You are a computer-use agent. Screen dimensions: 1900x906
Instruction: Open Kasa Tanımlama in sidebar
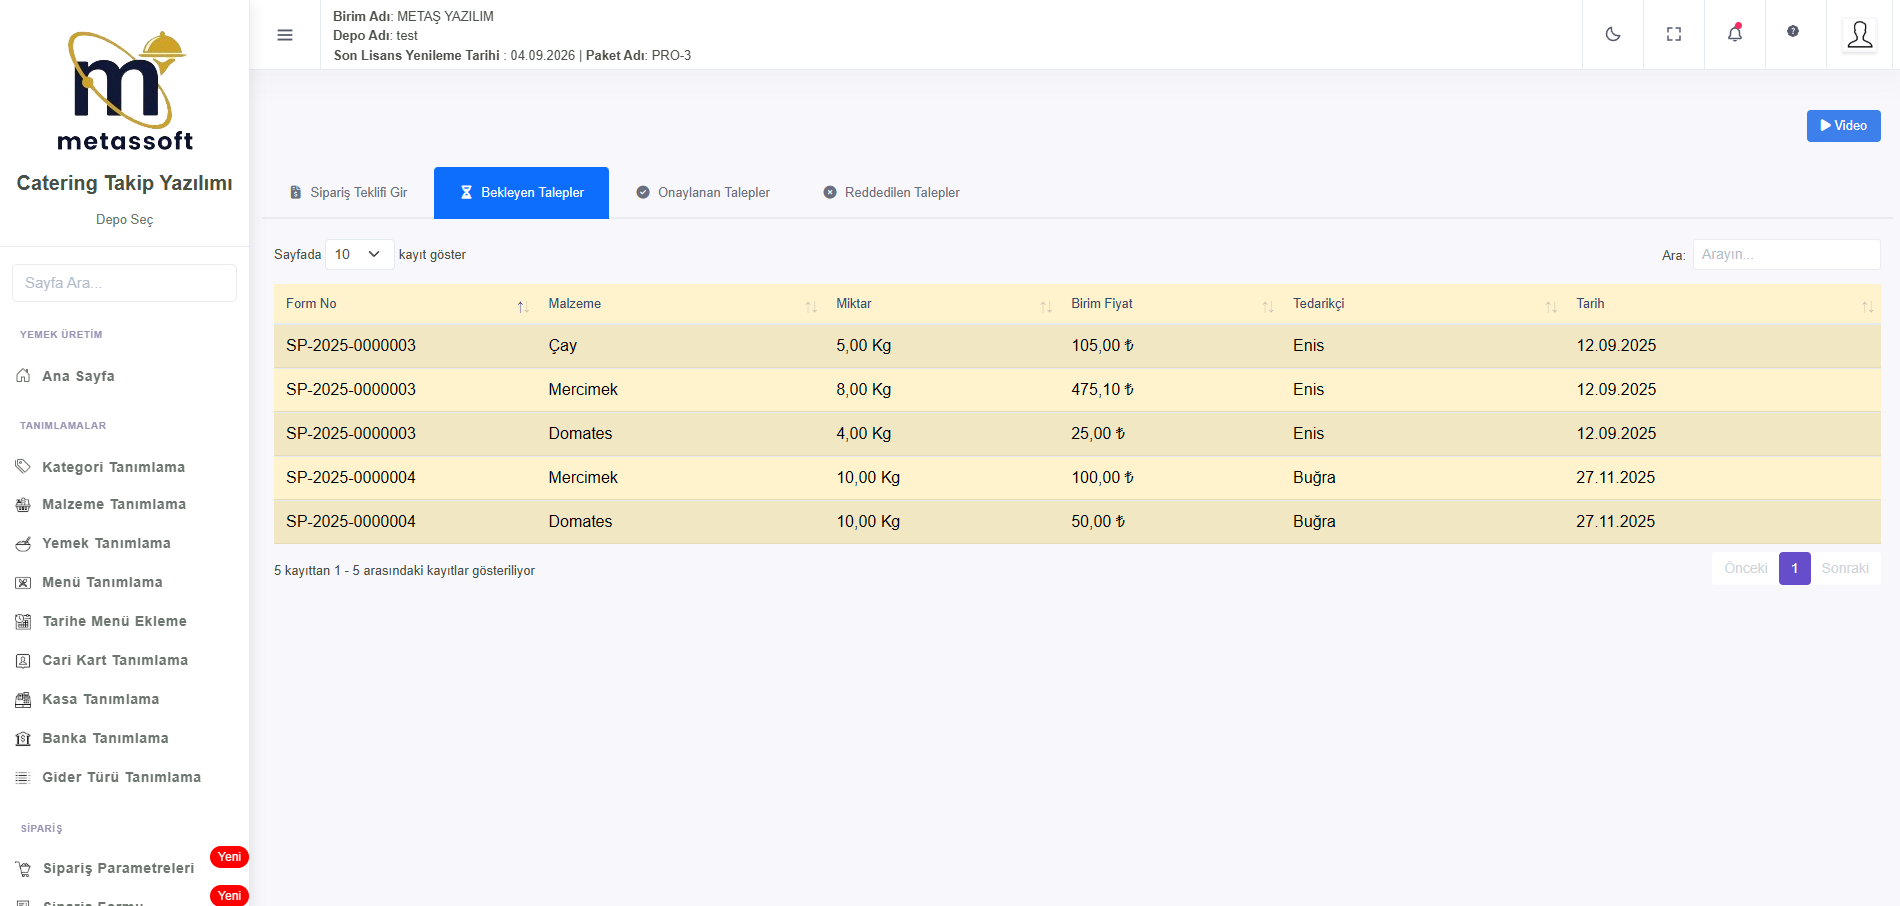[x=100, y=699]
